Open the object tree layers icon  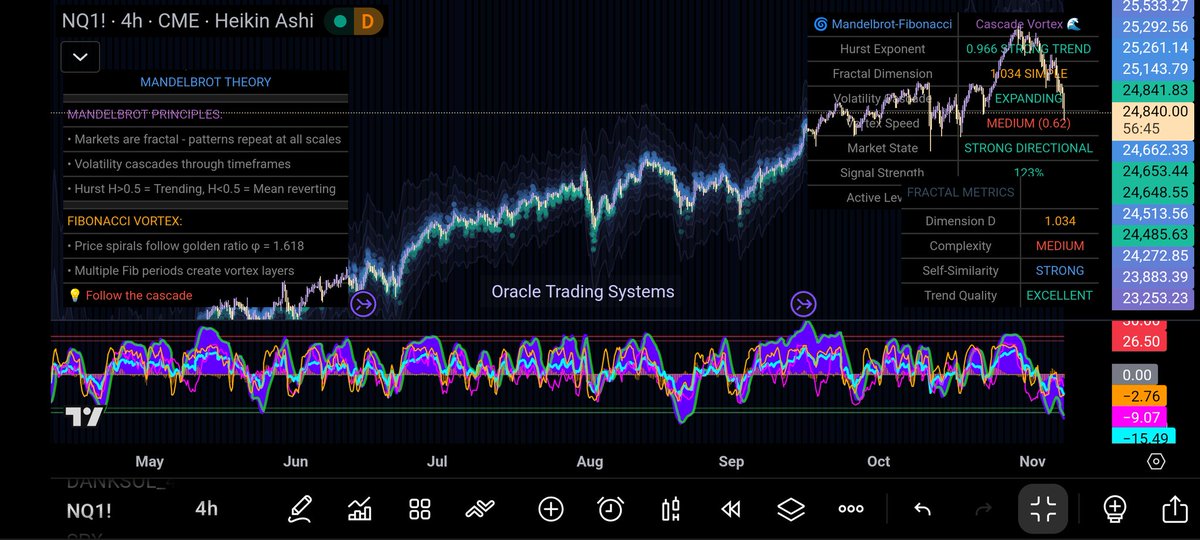click(x=791, y=509)
